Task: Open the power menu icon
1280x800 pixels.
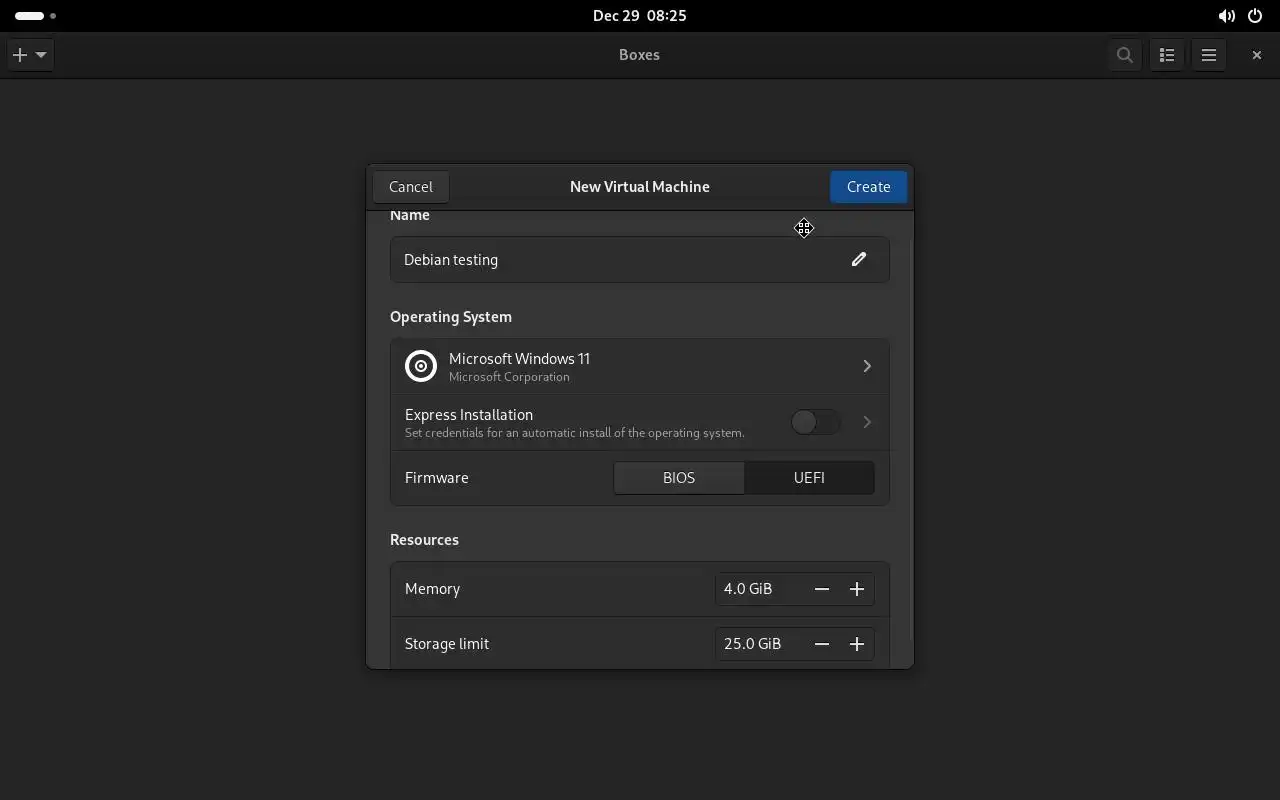Action: (x=1255, y=16)
